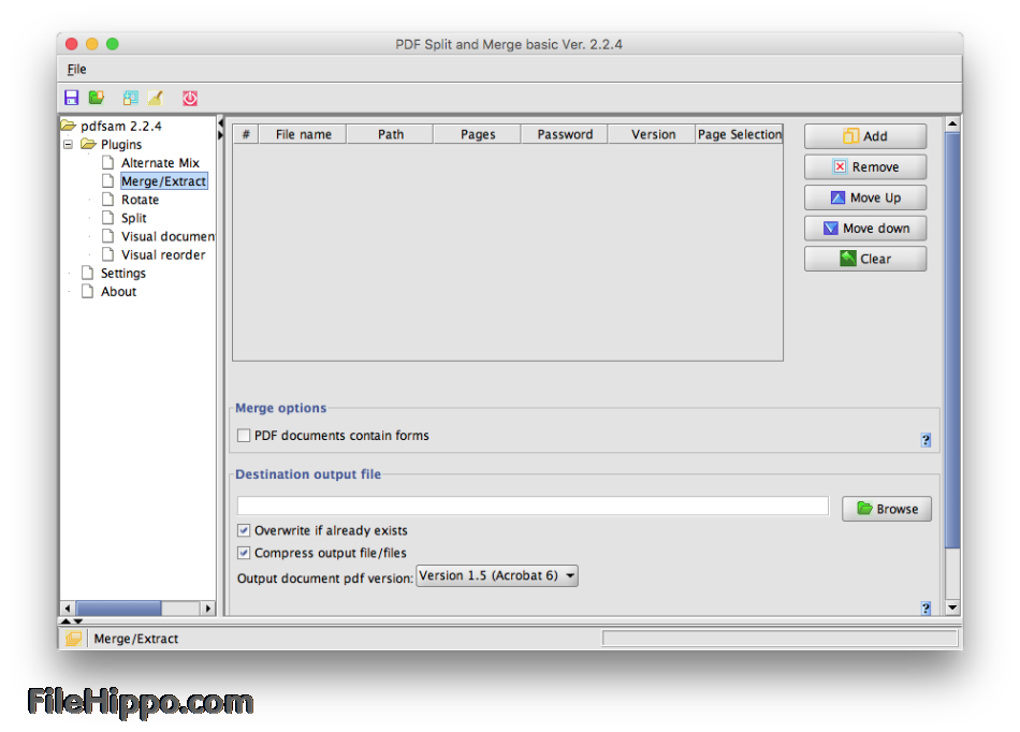The image size is (1020, 732).
Task: Open the Visual reorder plugin
Action: (x=163, y=255)
